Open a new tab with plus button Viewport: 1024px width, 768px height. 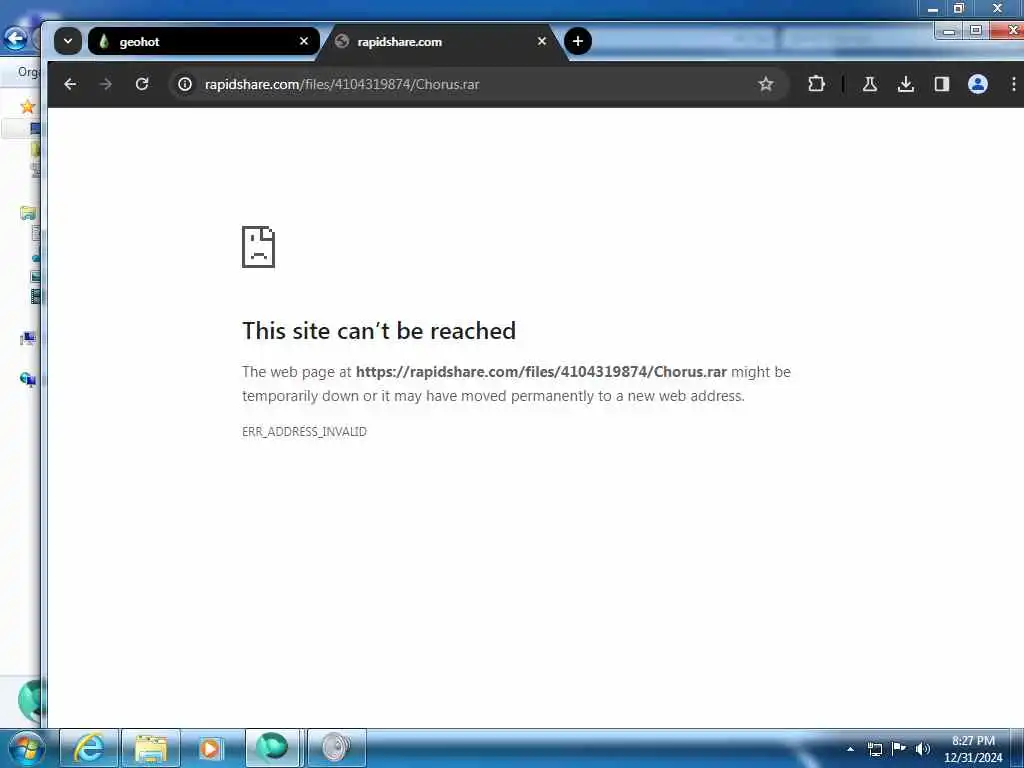577,41
